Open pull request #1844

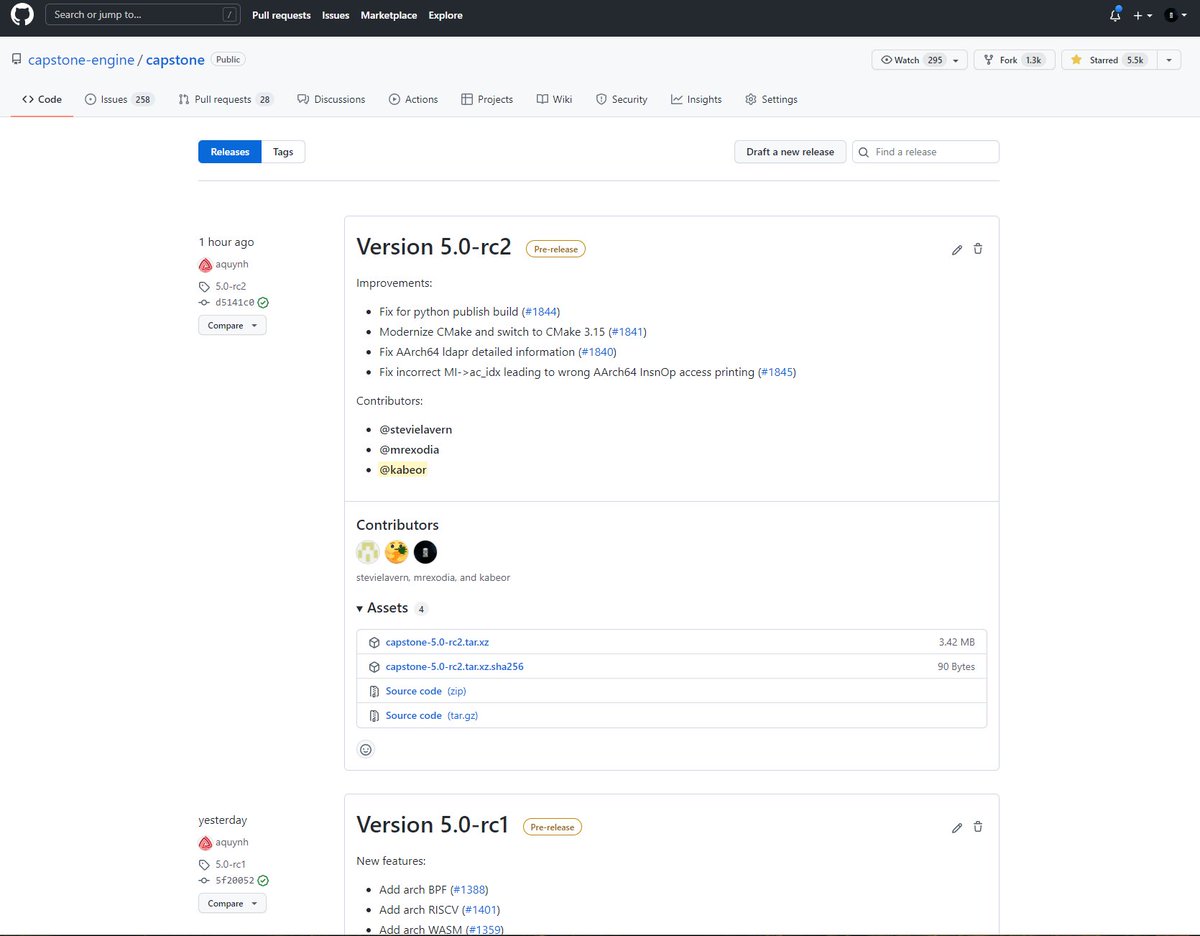(542, 311)
